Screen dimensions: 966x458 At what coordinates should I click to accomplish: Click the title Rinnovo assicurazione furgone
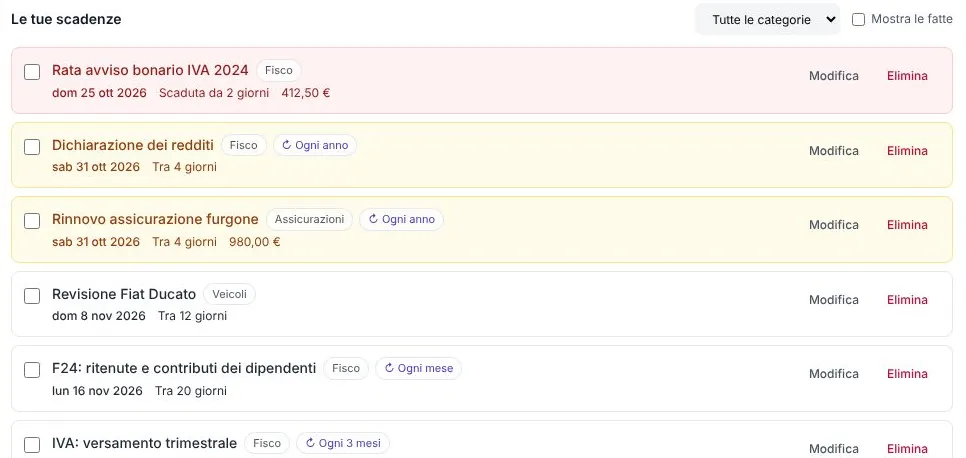155,219
